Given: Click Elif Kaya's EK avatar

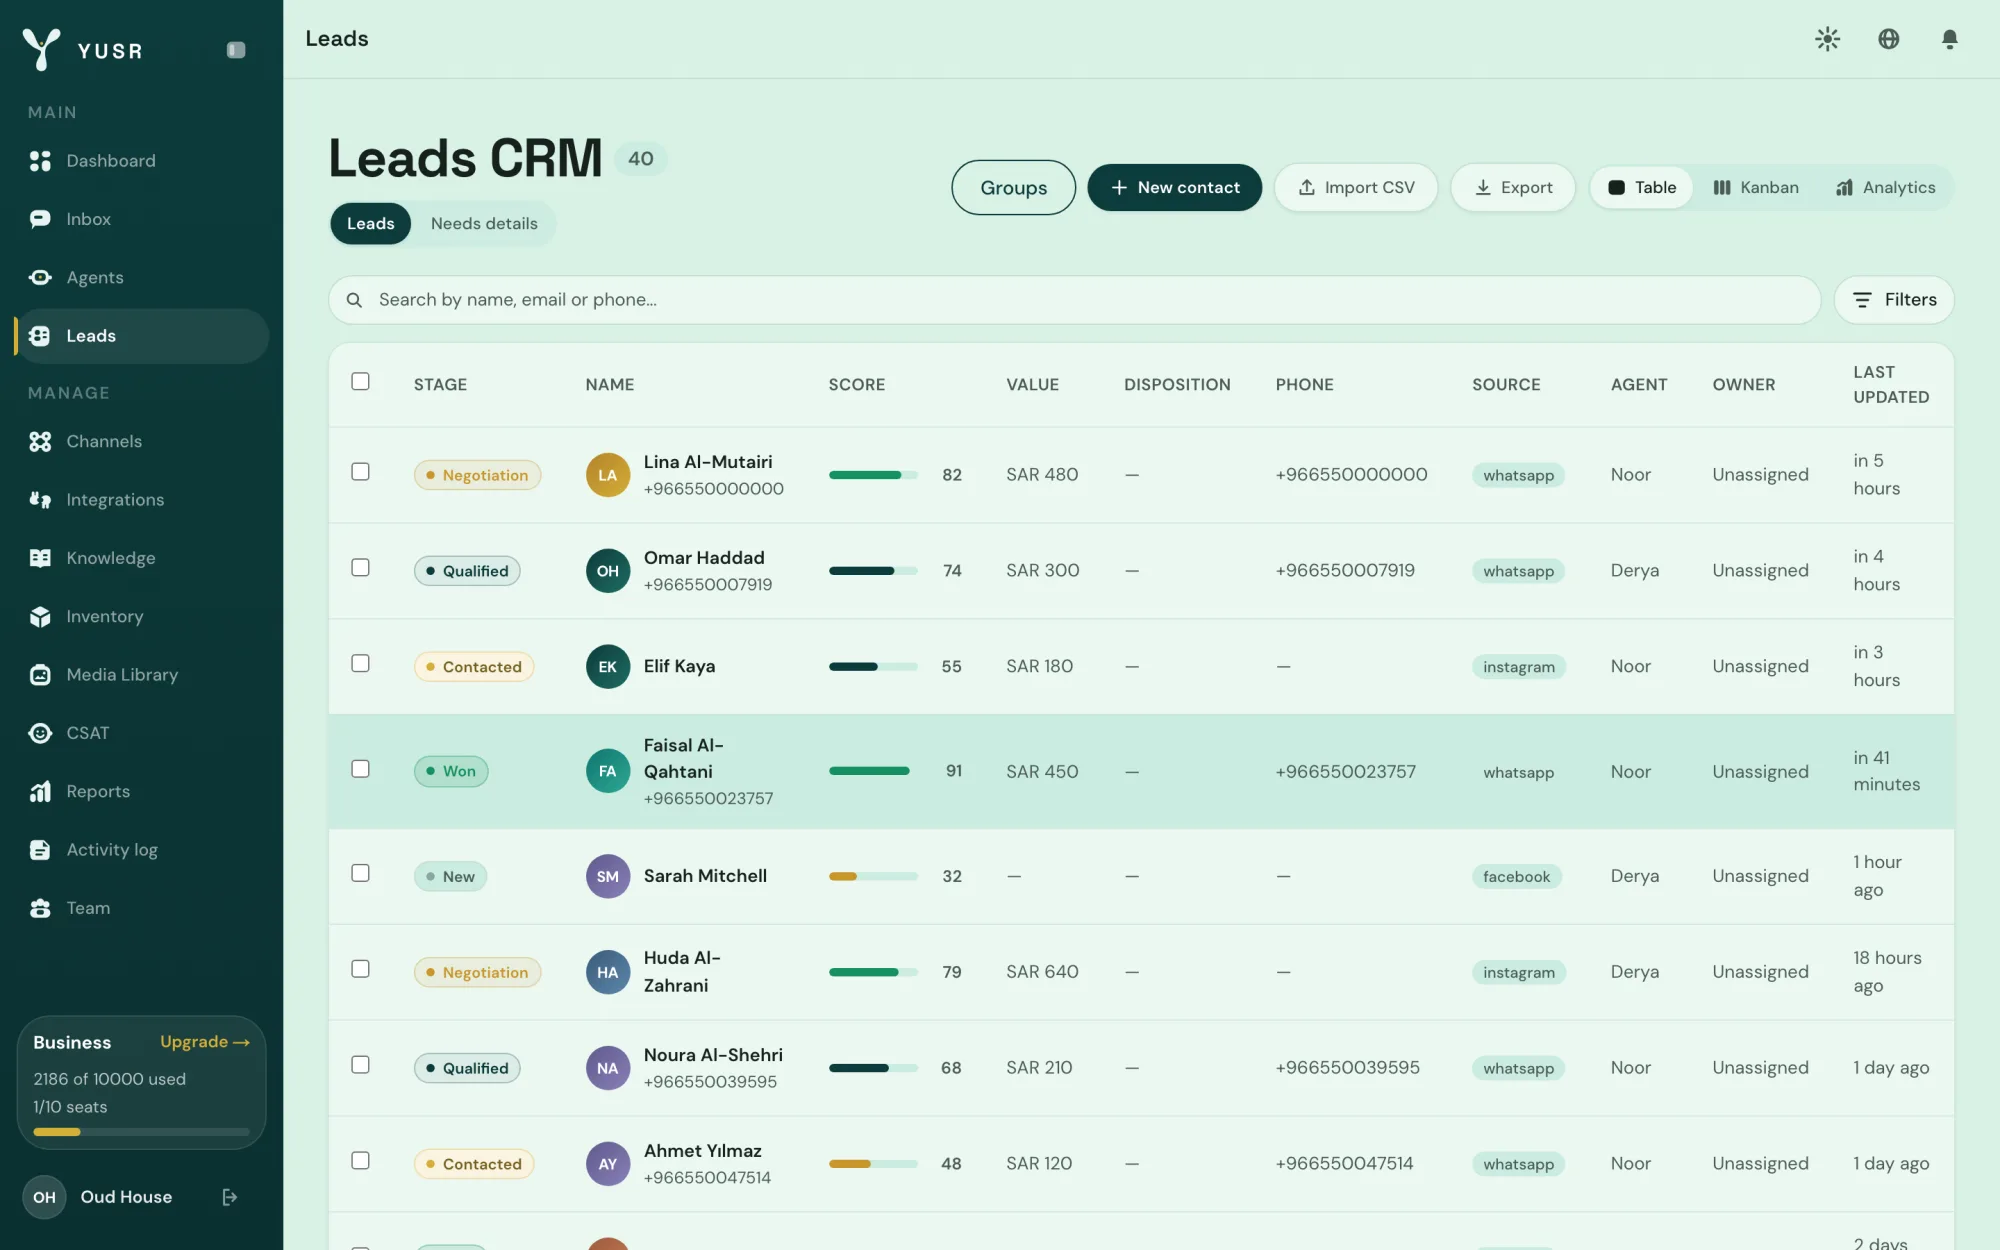Looking at the screenshot, I should 608,667.
